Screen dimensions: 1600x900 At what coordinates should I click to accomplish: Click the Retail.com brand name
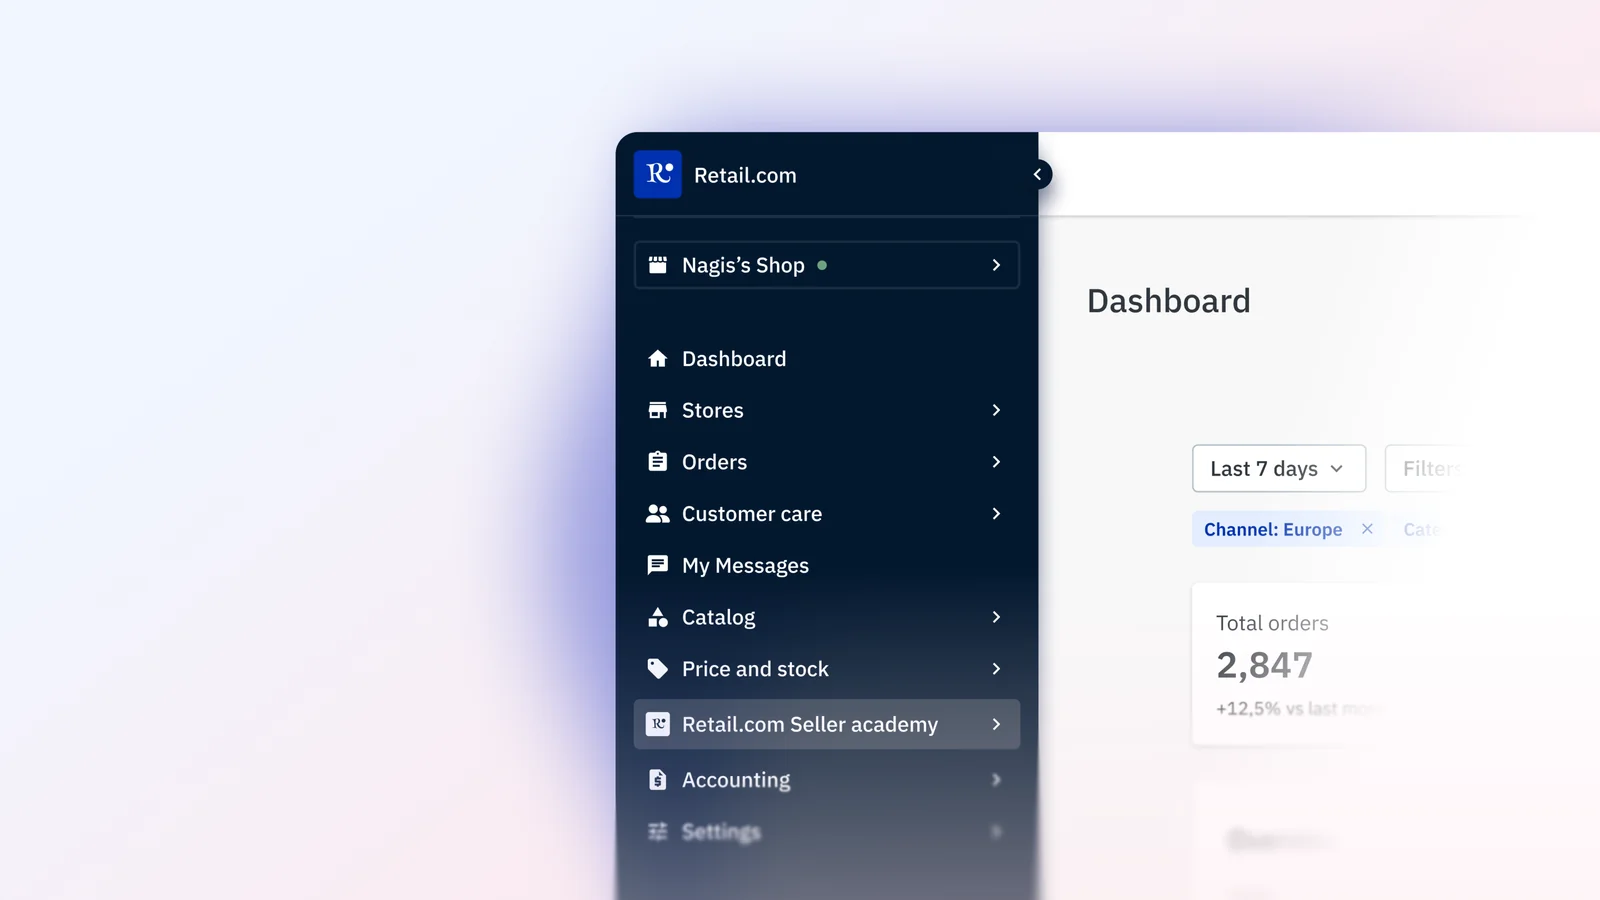point(745,175)
